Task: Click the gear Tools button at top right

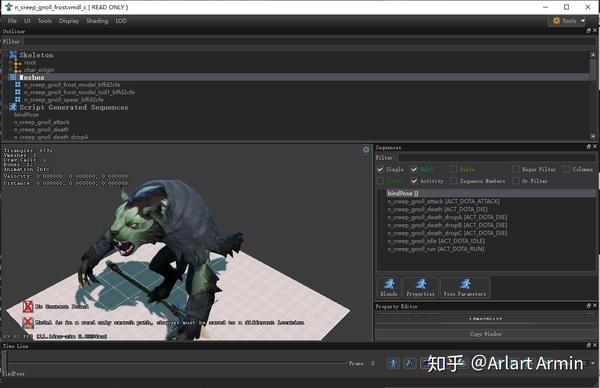Action: (x=565, y=21)
